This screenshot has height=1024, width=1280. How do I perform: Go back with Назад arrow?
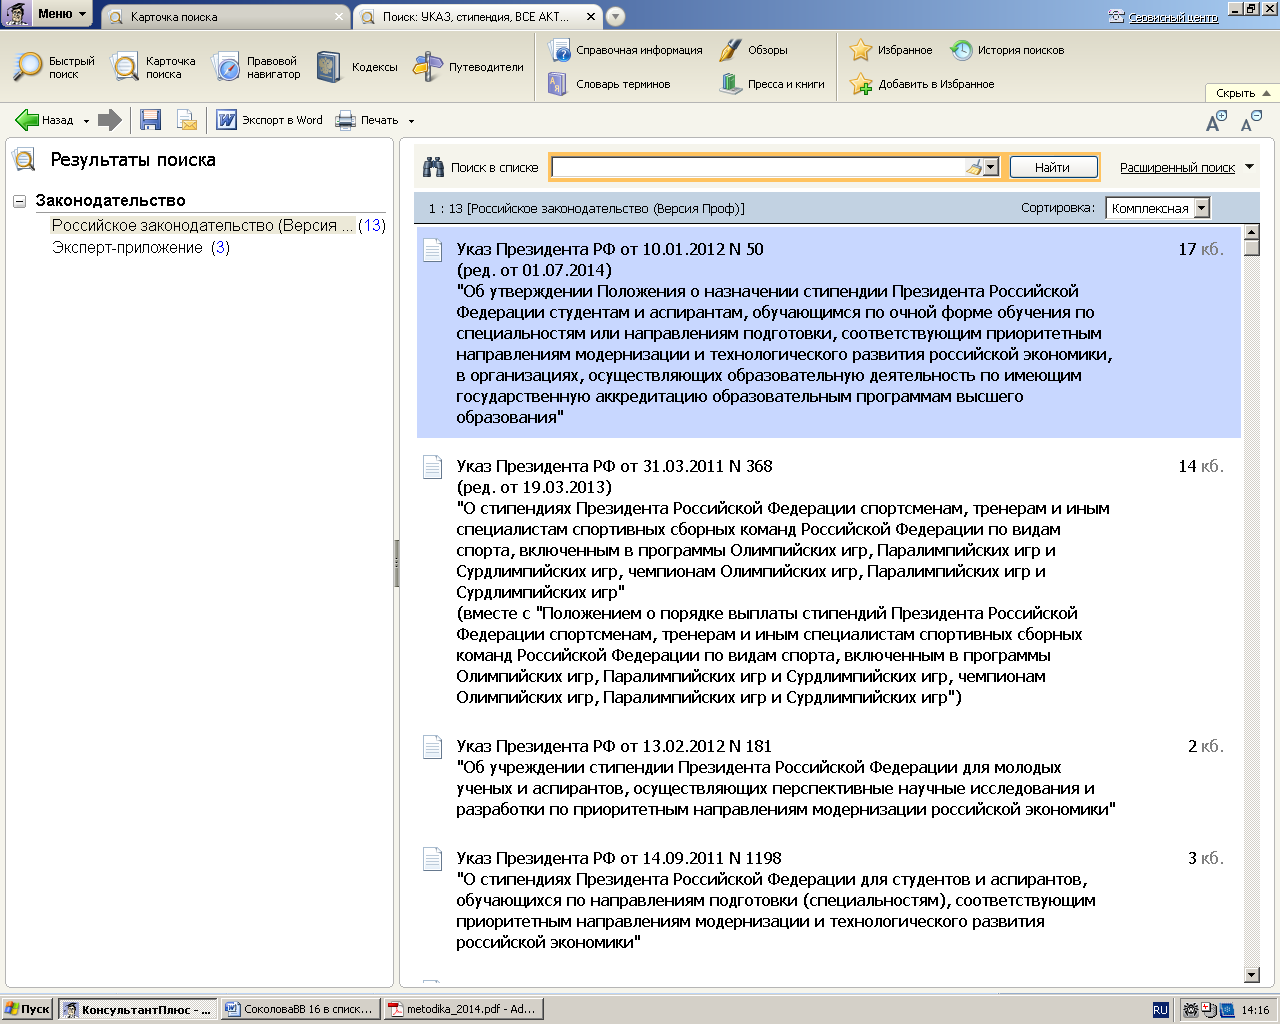tap(44, 120)
